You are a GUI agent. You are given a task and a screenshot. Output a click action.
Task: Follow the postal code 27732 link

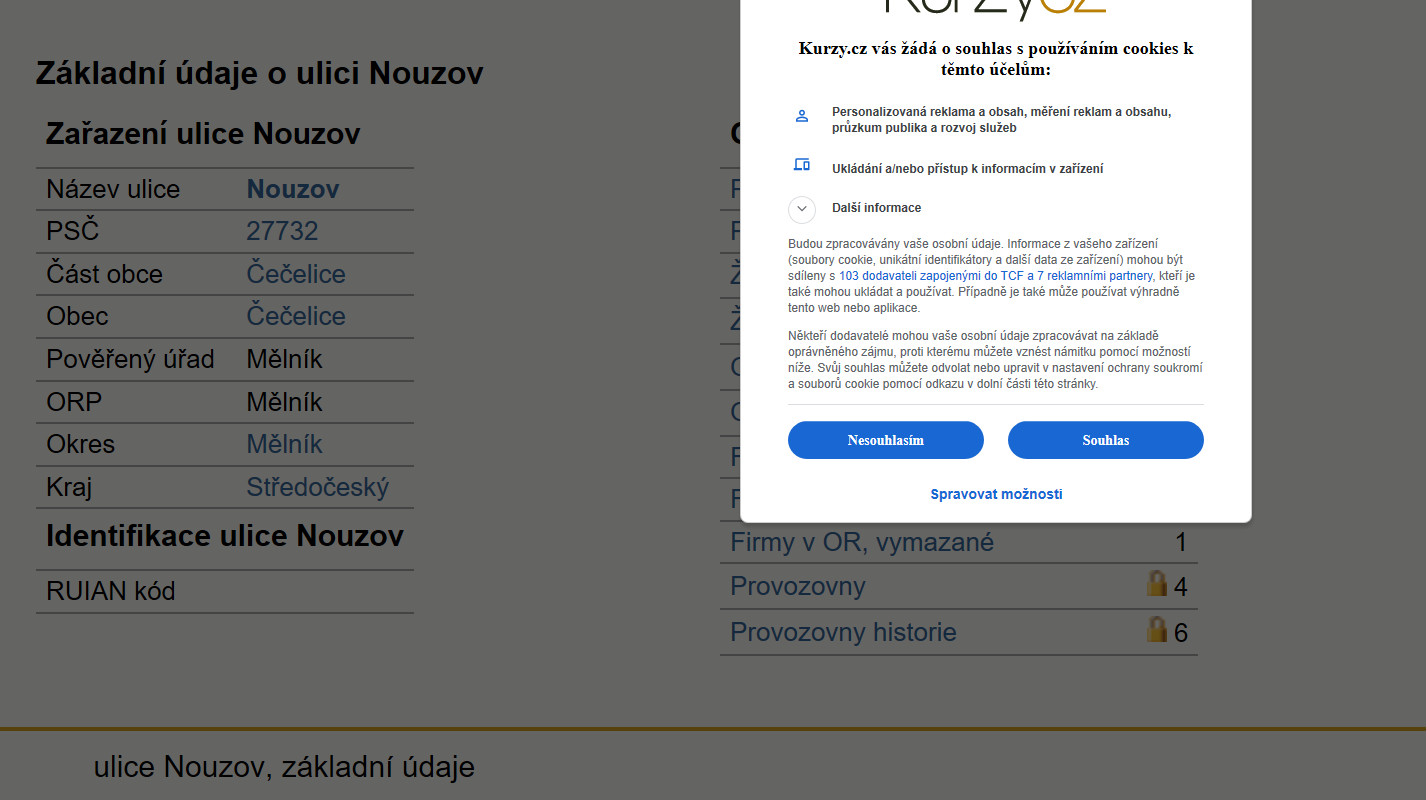[x=282, y=231]
